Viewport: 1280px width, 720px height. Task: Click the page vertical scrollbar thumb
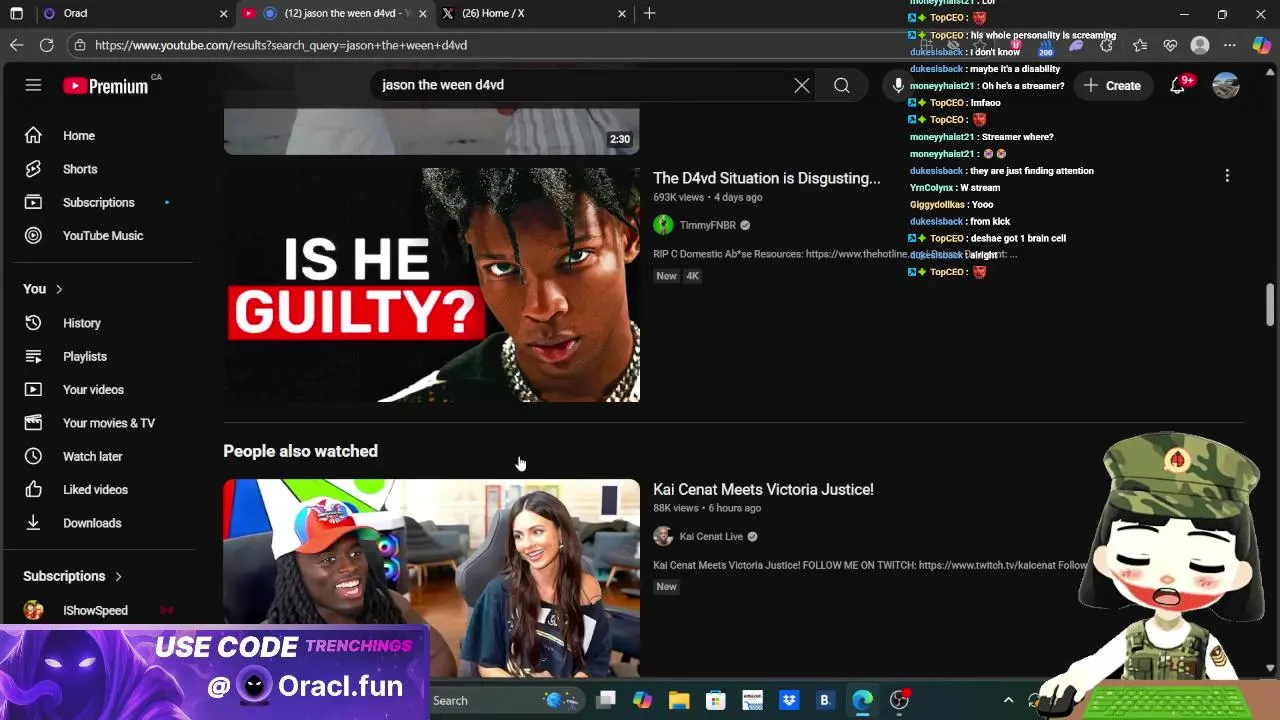pyautogui.click(x=1270, y=304)
